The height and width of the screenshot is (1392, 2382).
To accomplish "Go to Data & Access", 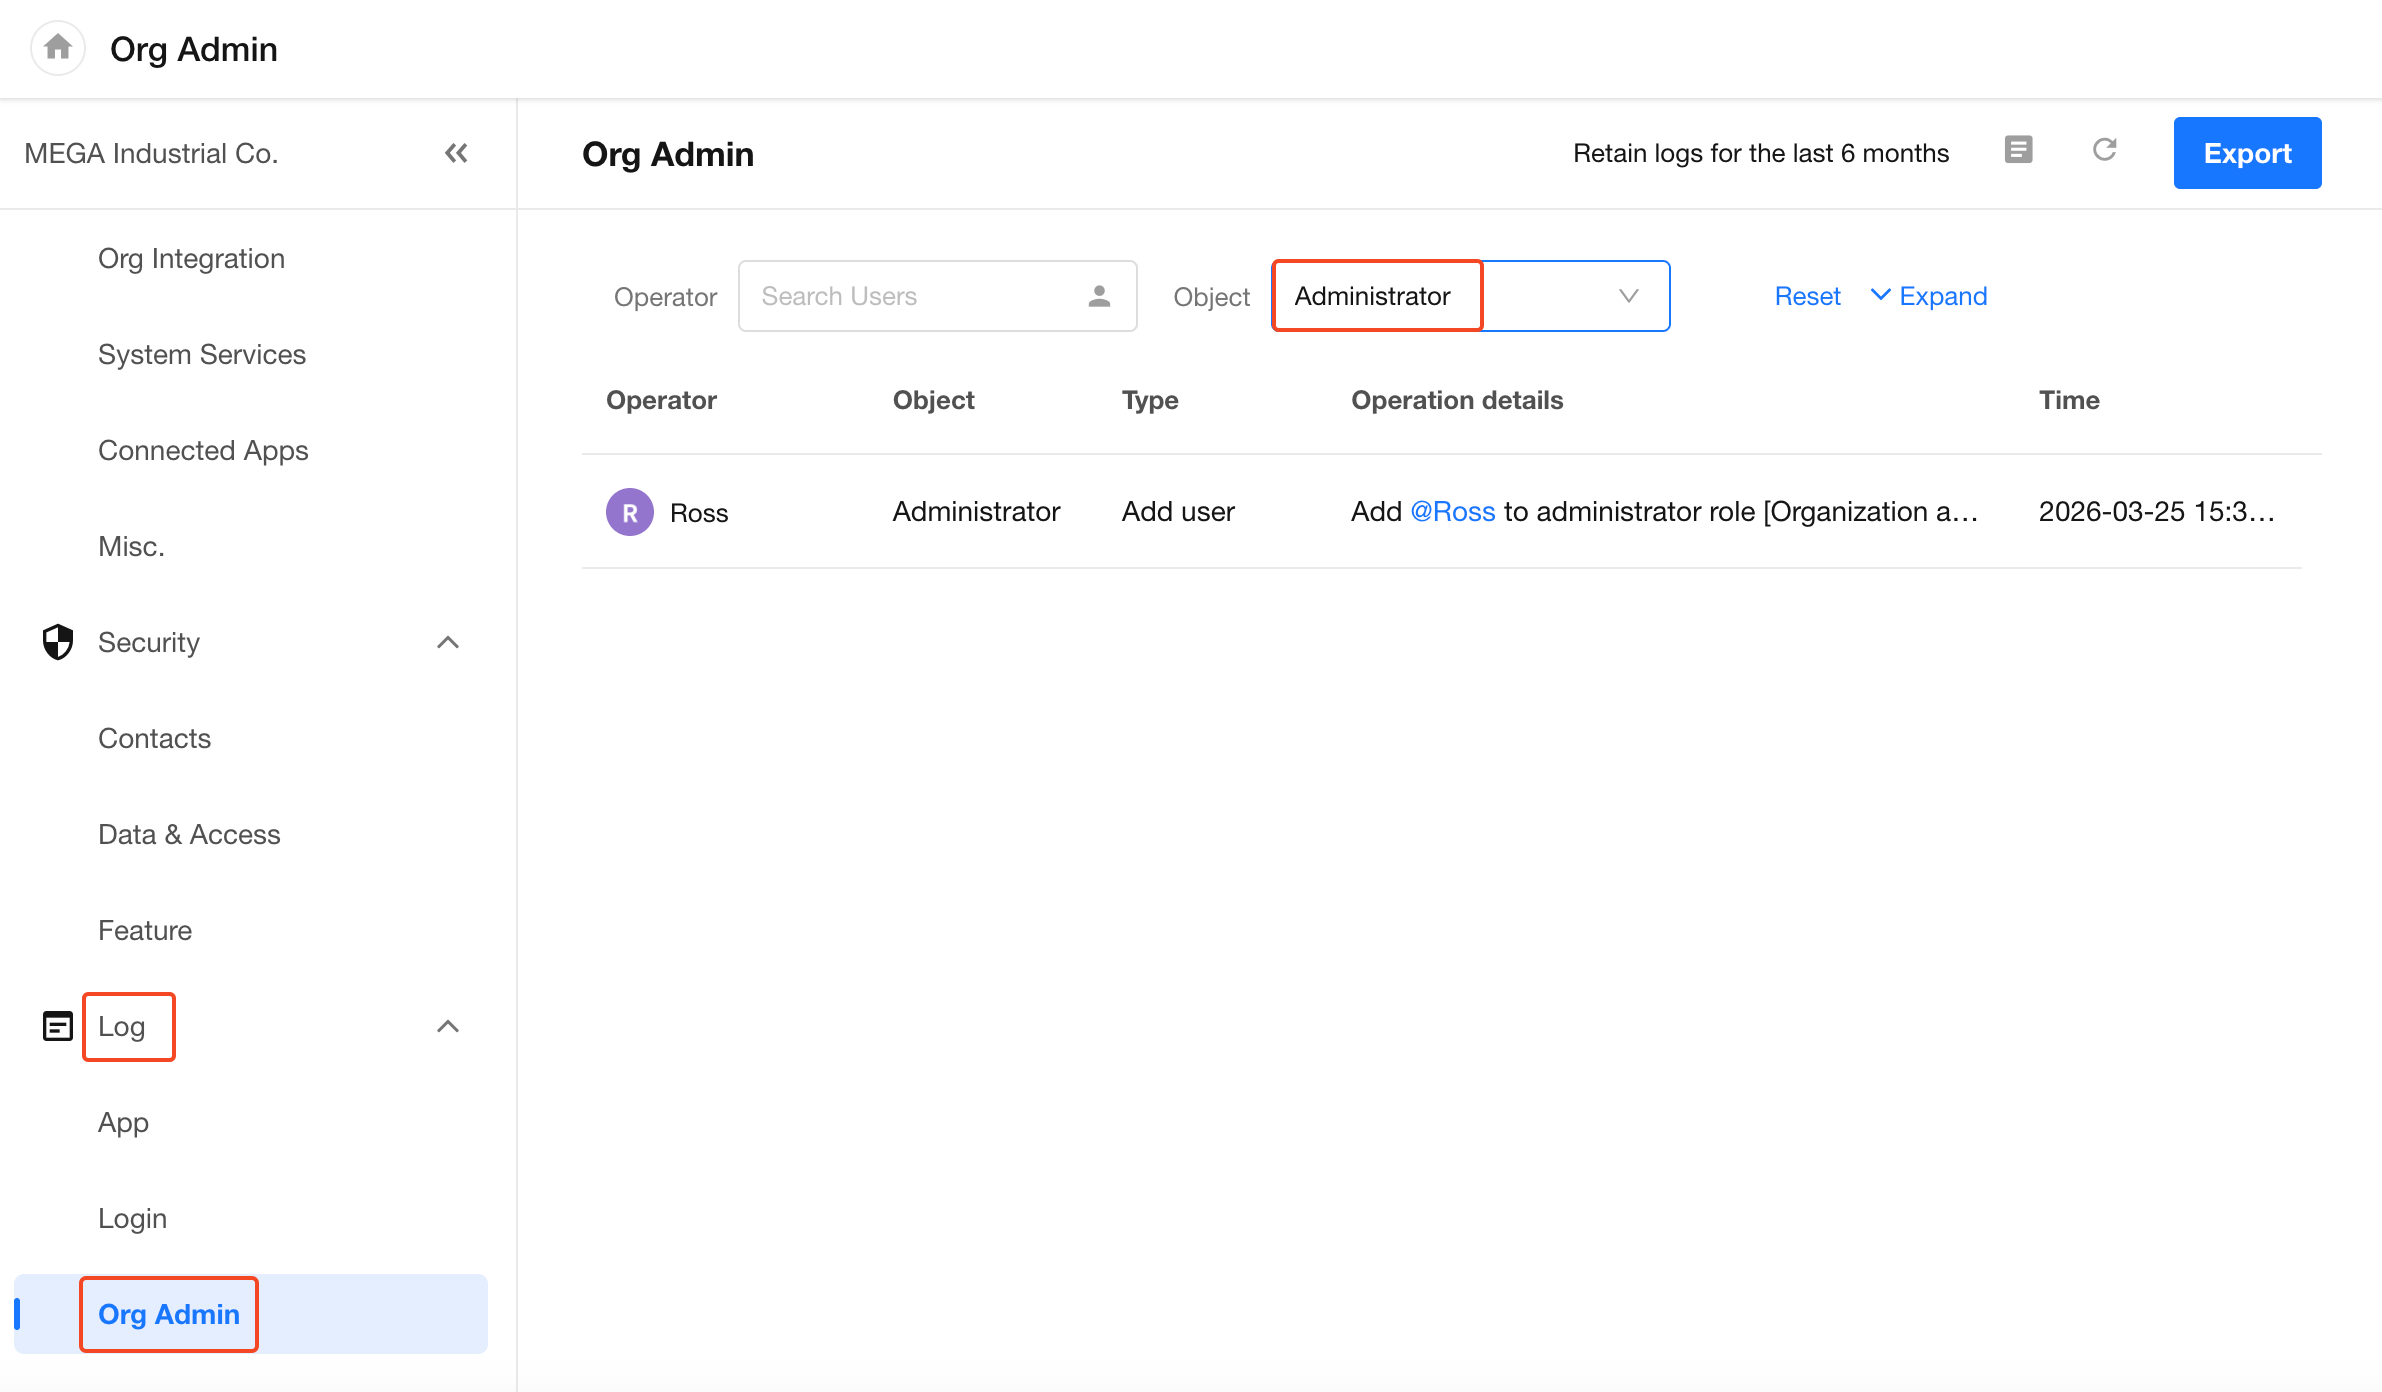I will pyautogui.click(x=189, y=834).
